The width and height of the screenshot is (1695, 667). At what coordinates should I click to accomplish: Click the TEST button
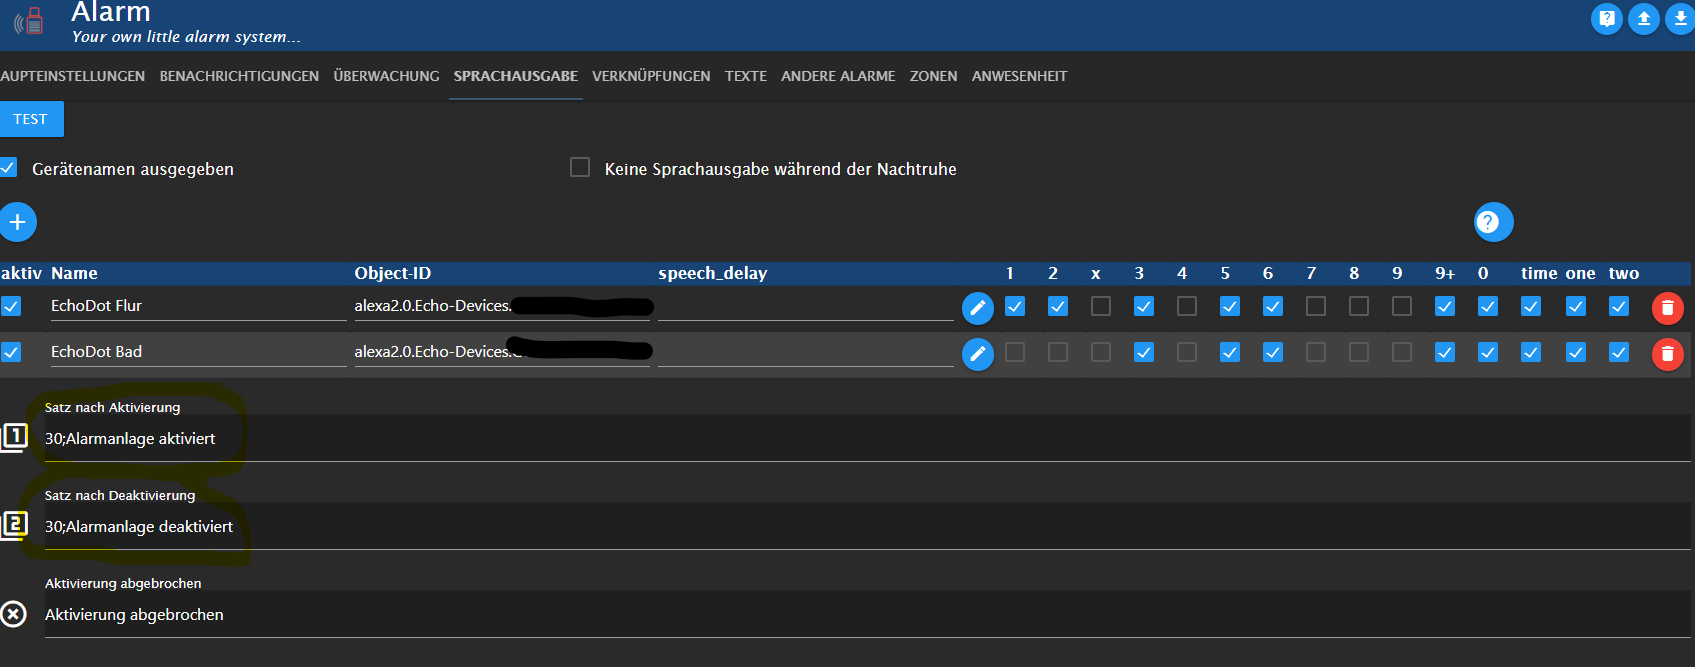coord(31,119)
